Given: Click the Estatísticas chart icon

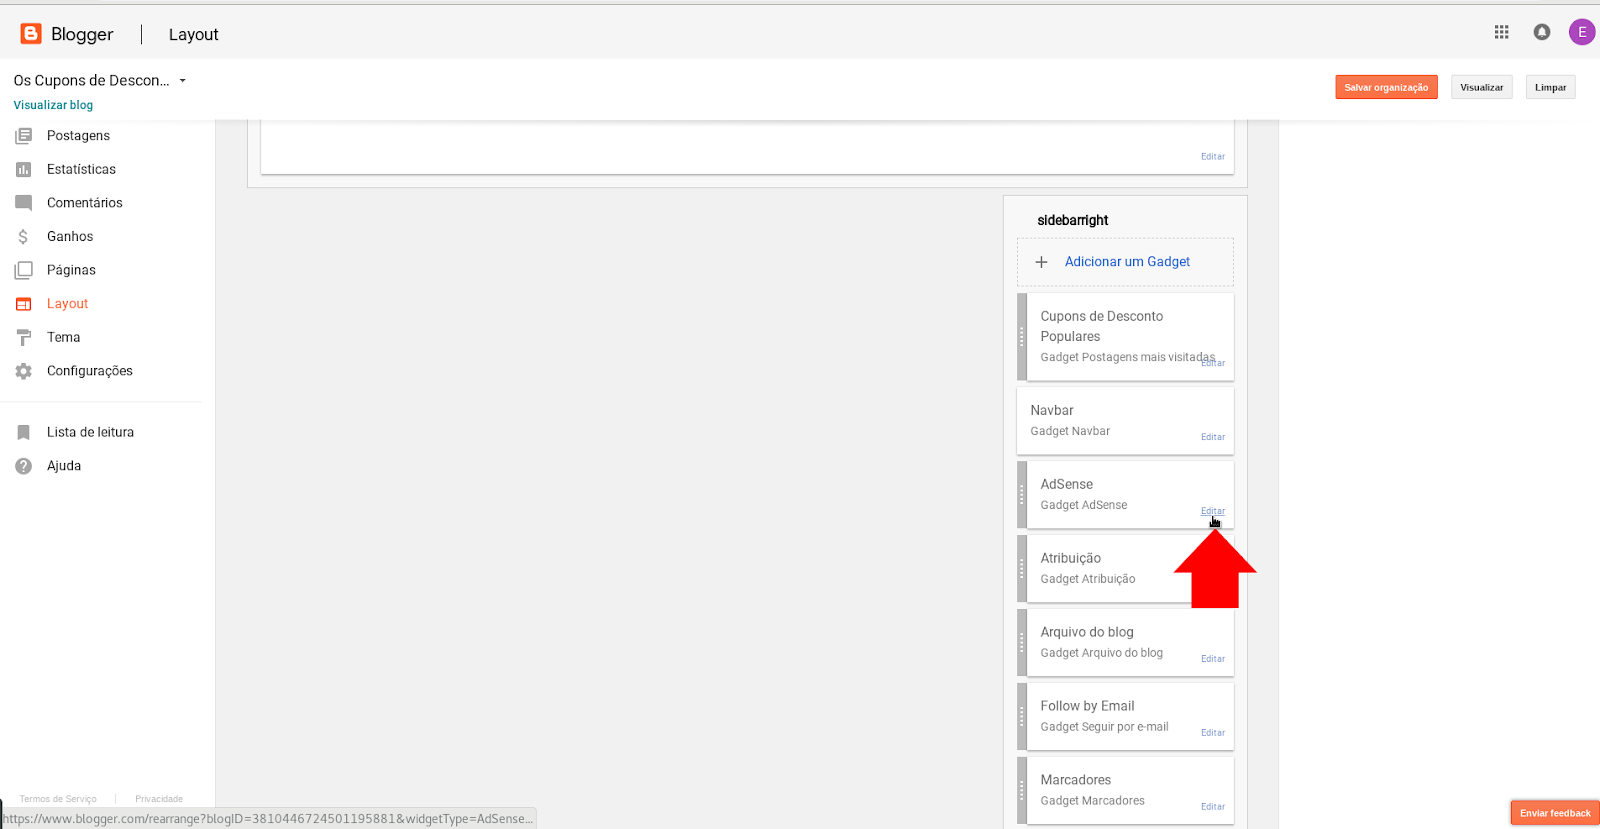Looking at the screenshot, I should tap(24, 170).
